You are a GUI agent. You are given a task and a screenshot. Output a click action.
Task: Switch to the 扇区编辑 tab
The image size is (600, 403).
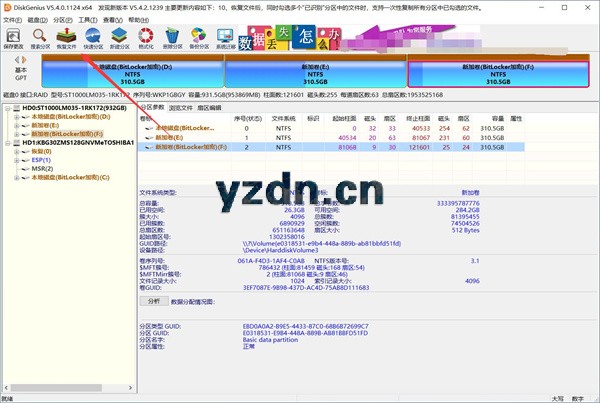(211, 105)
